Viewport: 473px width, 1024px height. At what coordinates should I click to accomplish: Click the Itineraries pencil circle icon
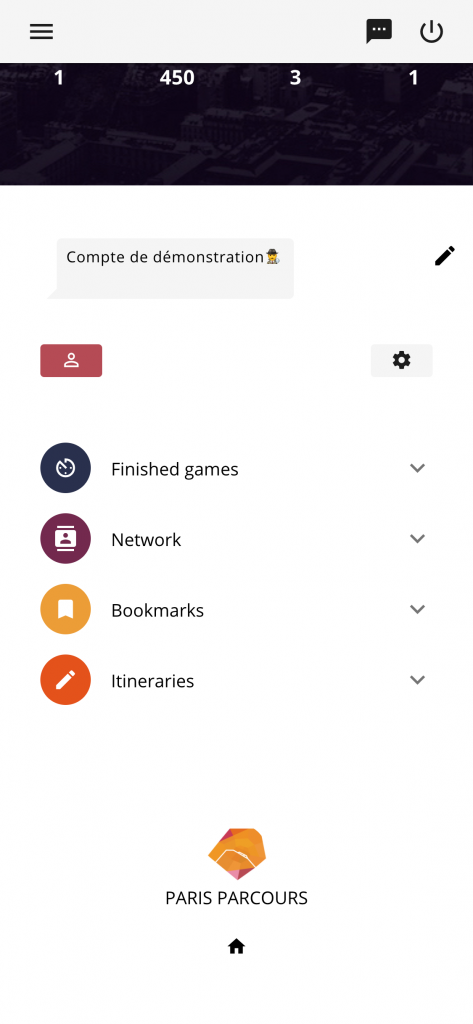click(x=65, y=679)
